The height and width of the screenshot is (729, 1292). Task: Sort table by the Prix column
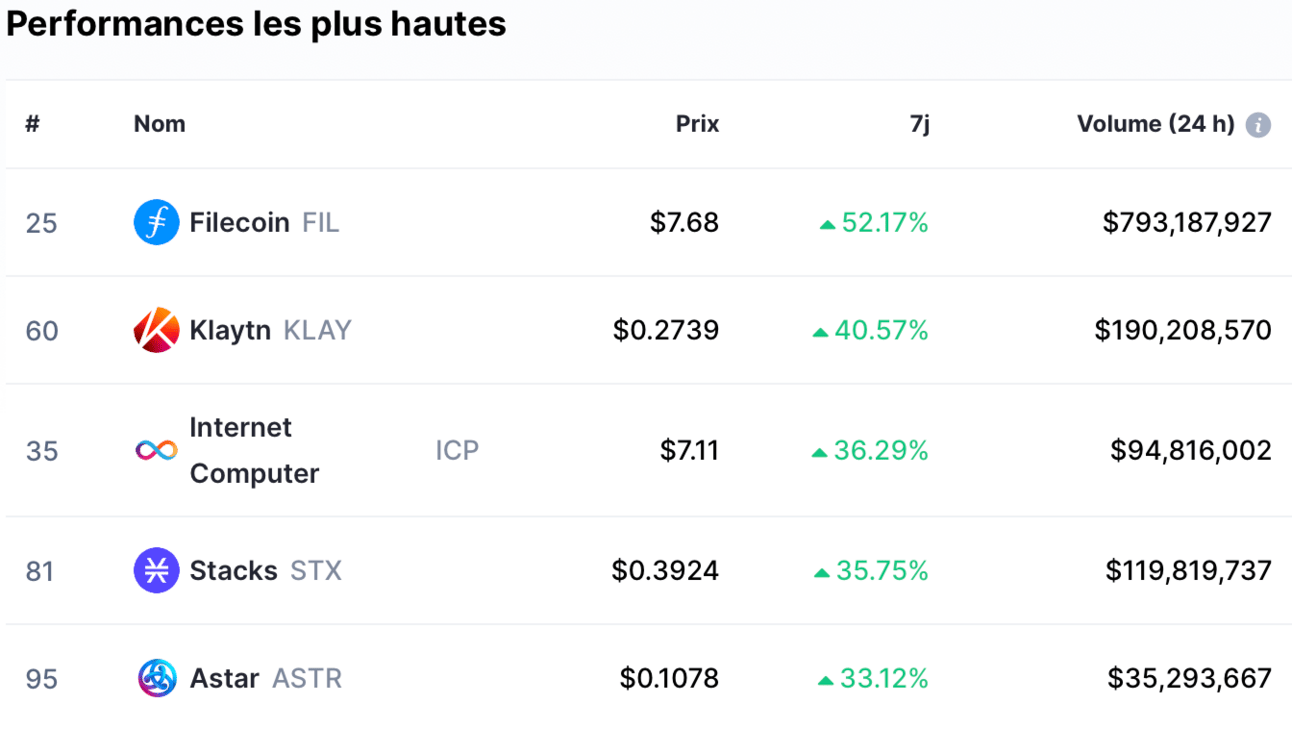tap(697, 124)
